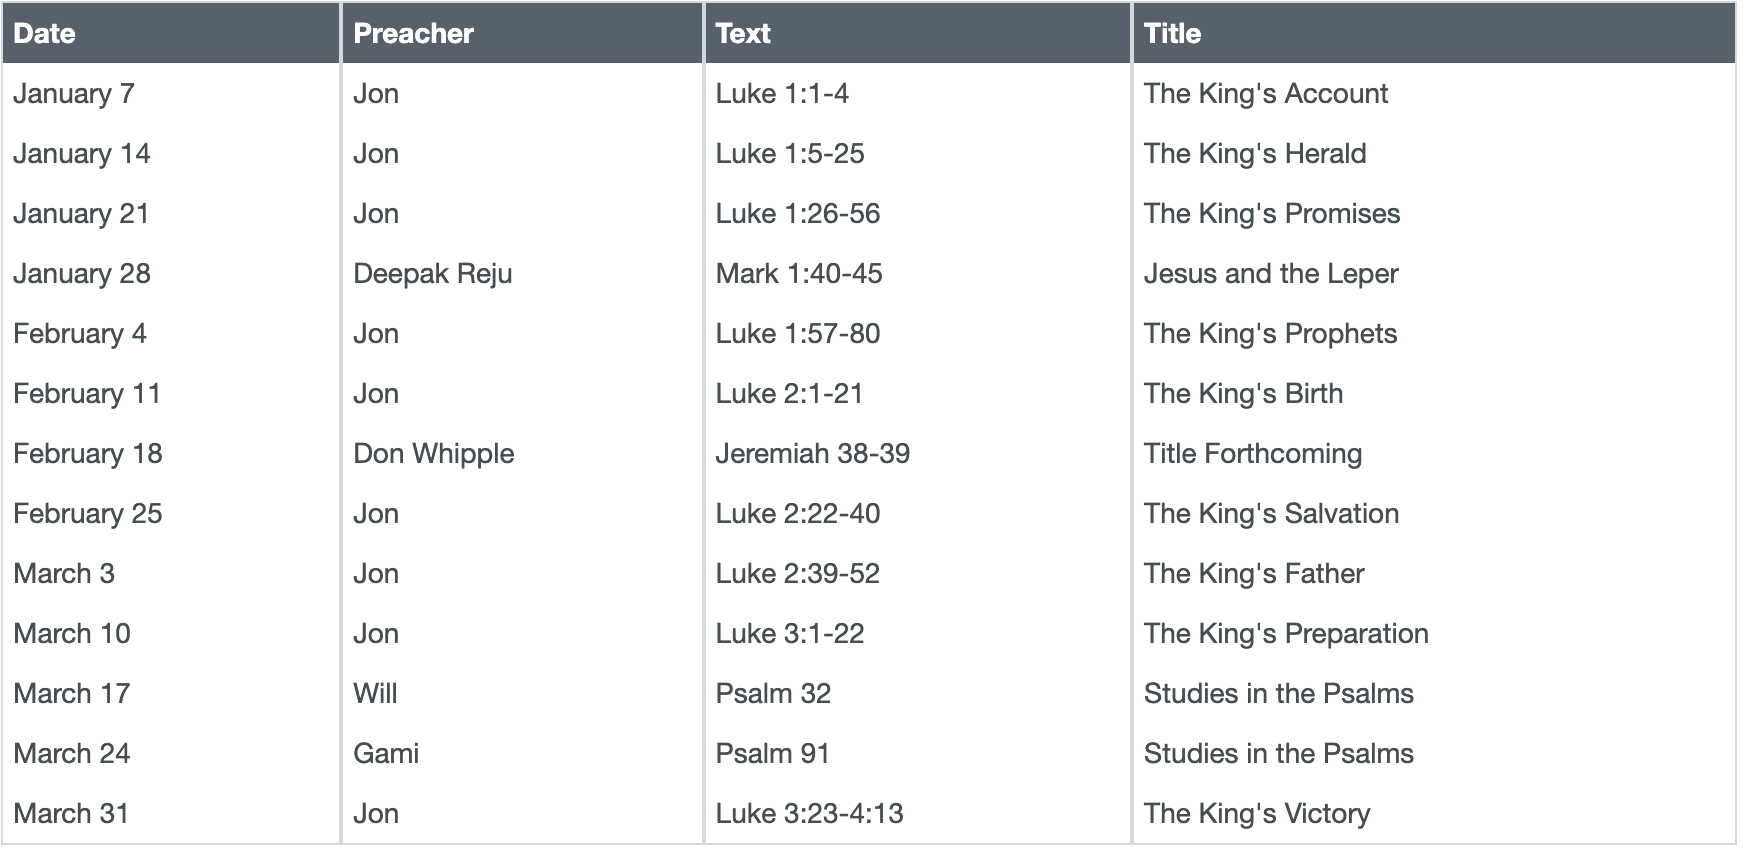Click the Text column header
The height and width of the screenshot is (850, 1744).
[743, 33]
